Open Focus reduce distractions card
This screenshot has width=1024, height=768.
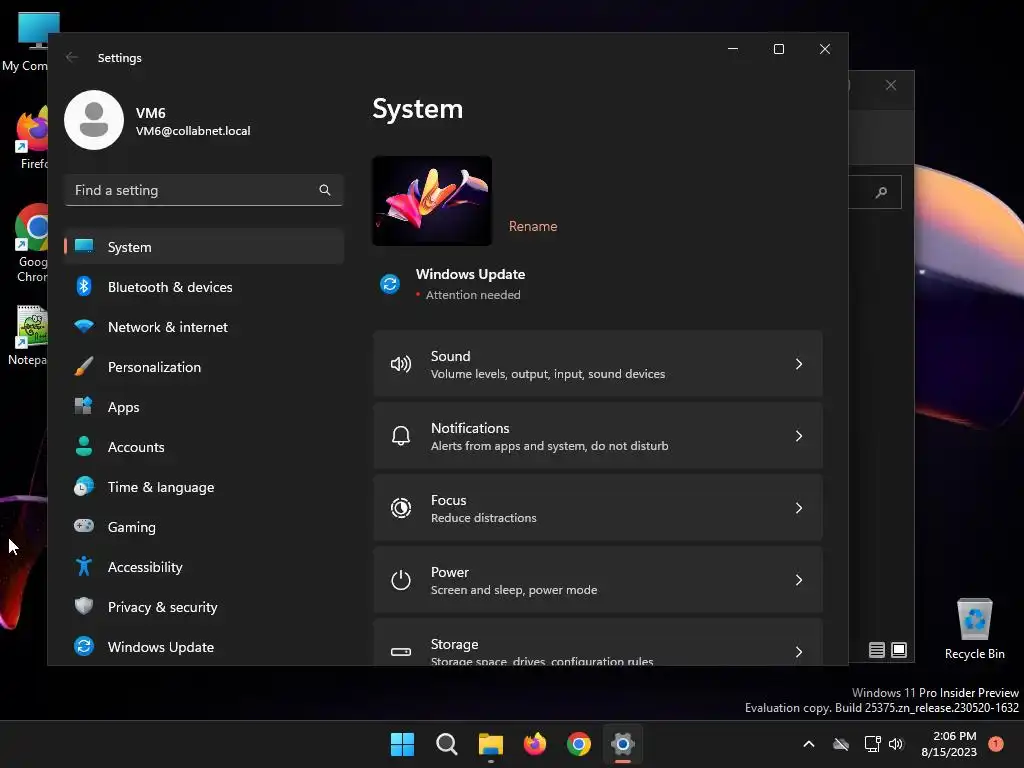[x=598, y=507]
